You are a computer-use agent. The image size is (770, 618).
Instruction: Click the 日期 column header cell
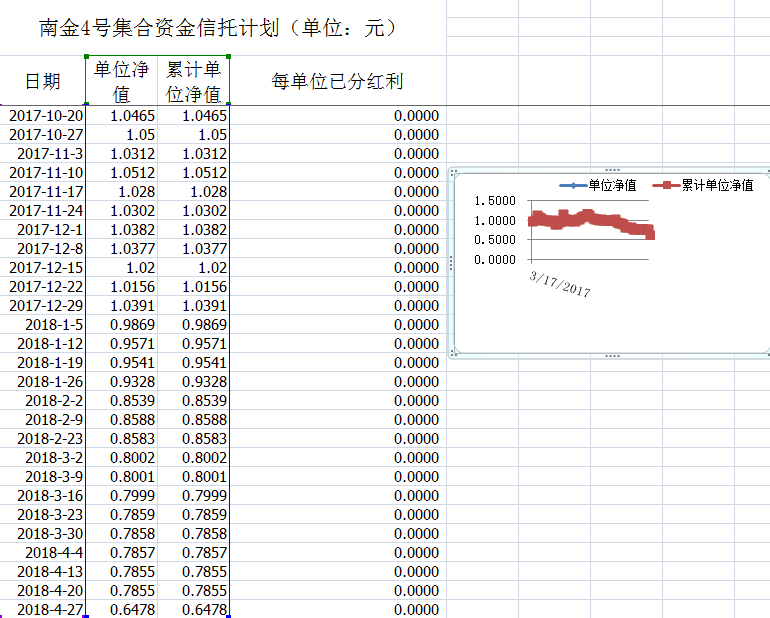(43, 81)
